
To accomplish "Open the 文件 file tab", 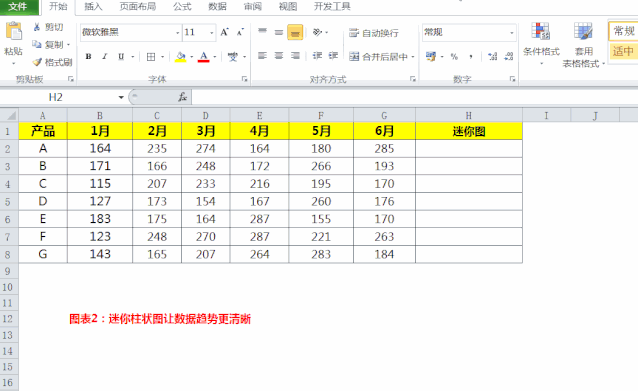I will tap(18, 7).
